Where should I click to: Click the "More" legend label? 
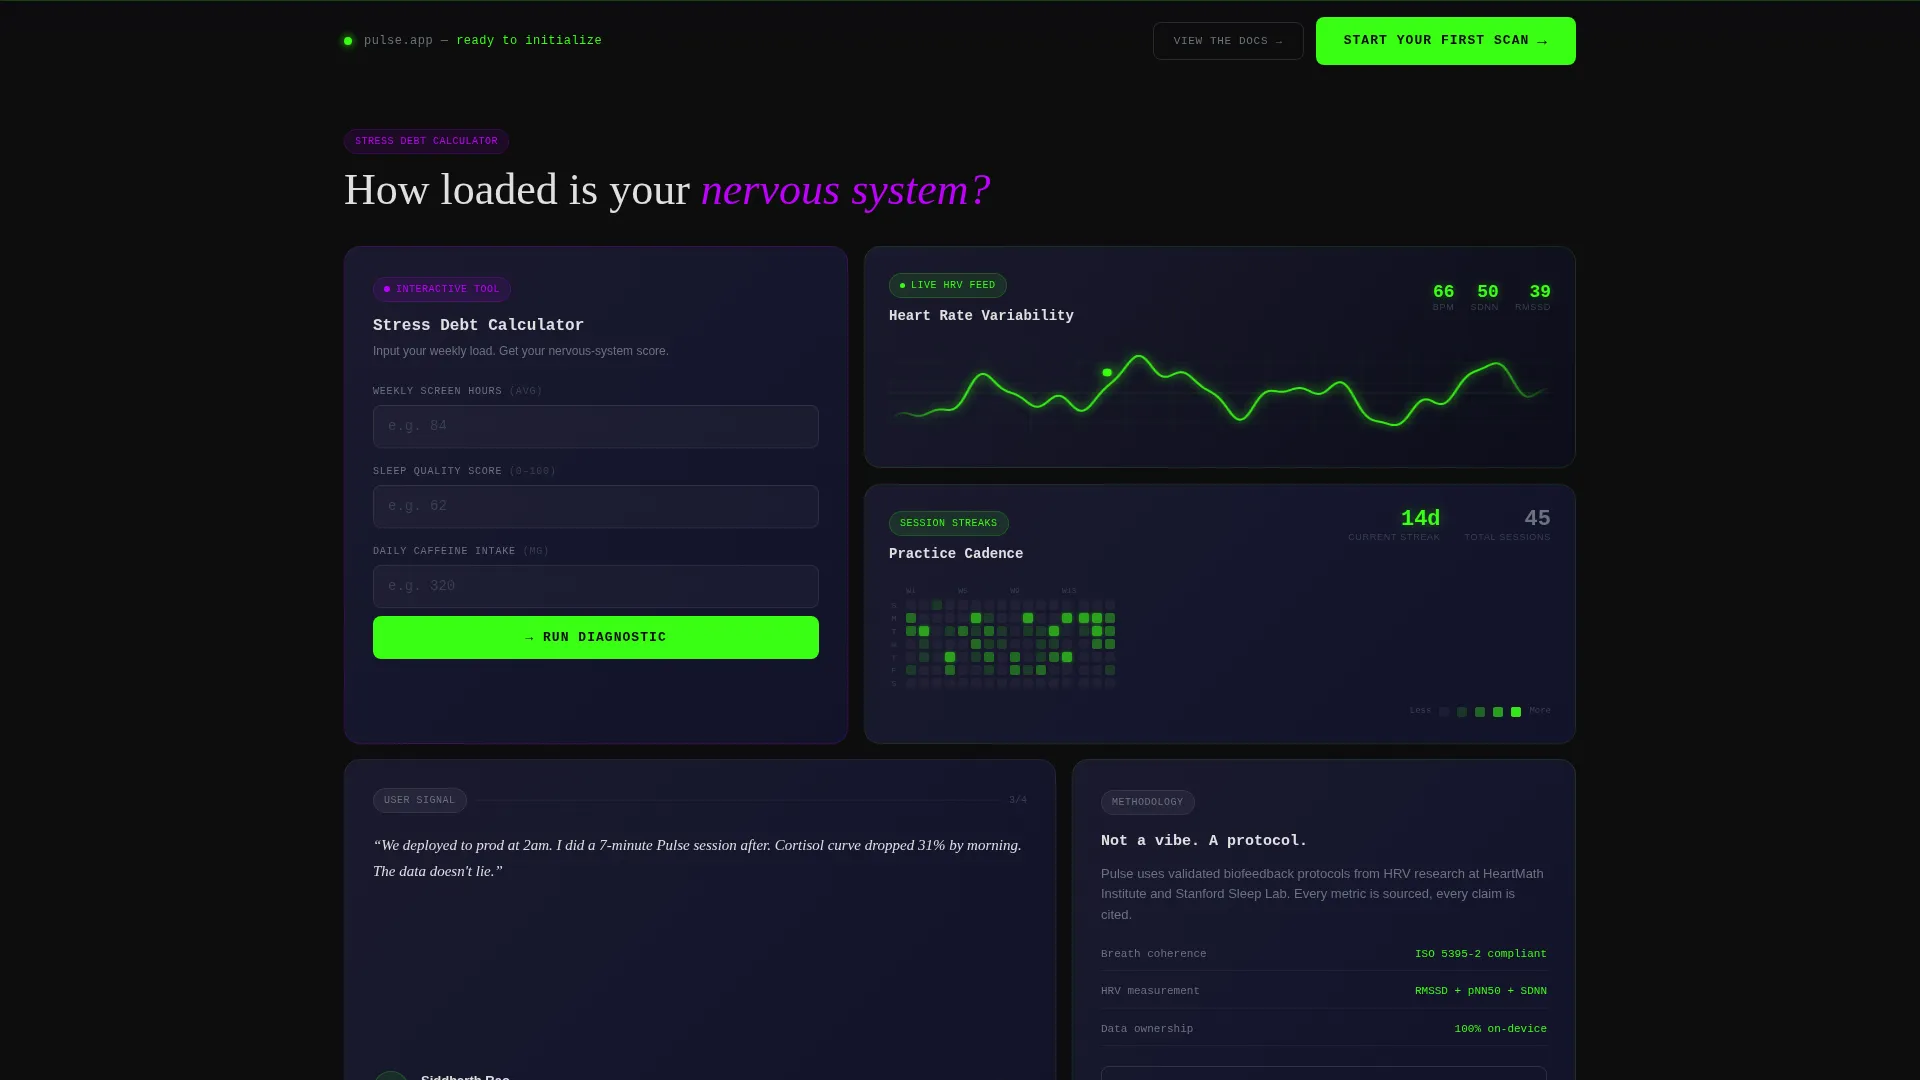click(x=1540, y=710)
